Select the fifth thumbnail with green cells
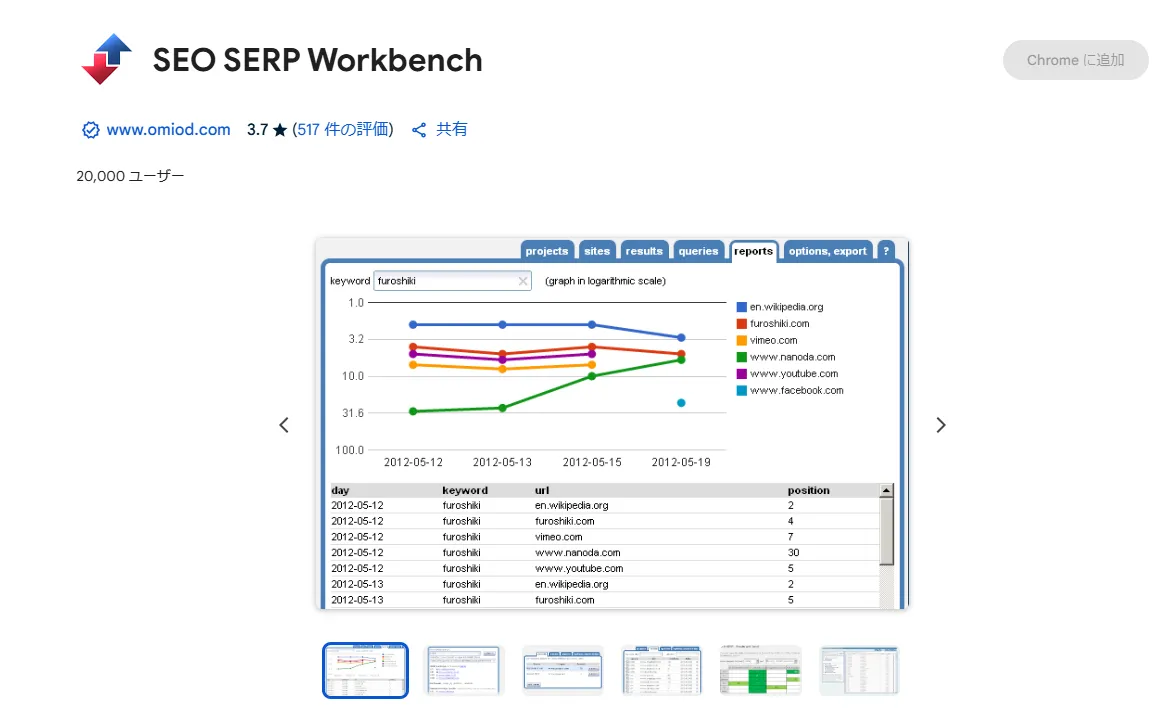The width and height of the screenshot is (1173, 721). tap(761, 670)
